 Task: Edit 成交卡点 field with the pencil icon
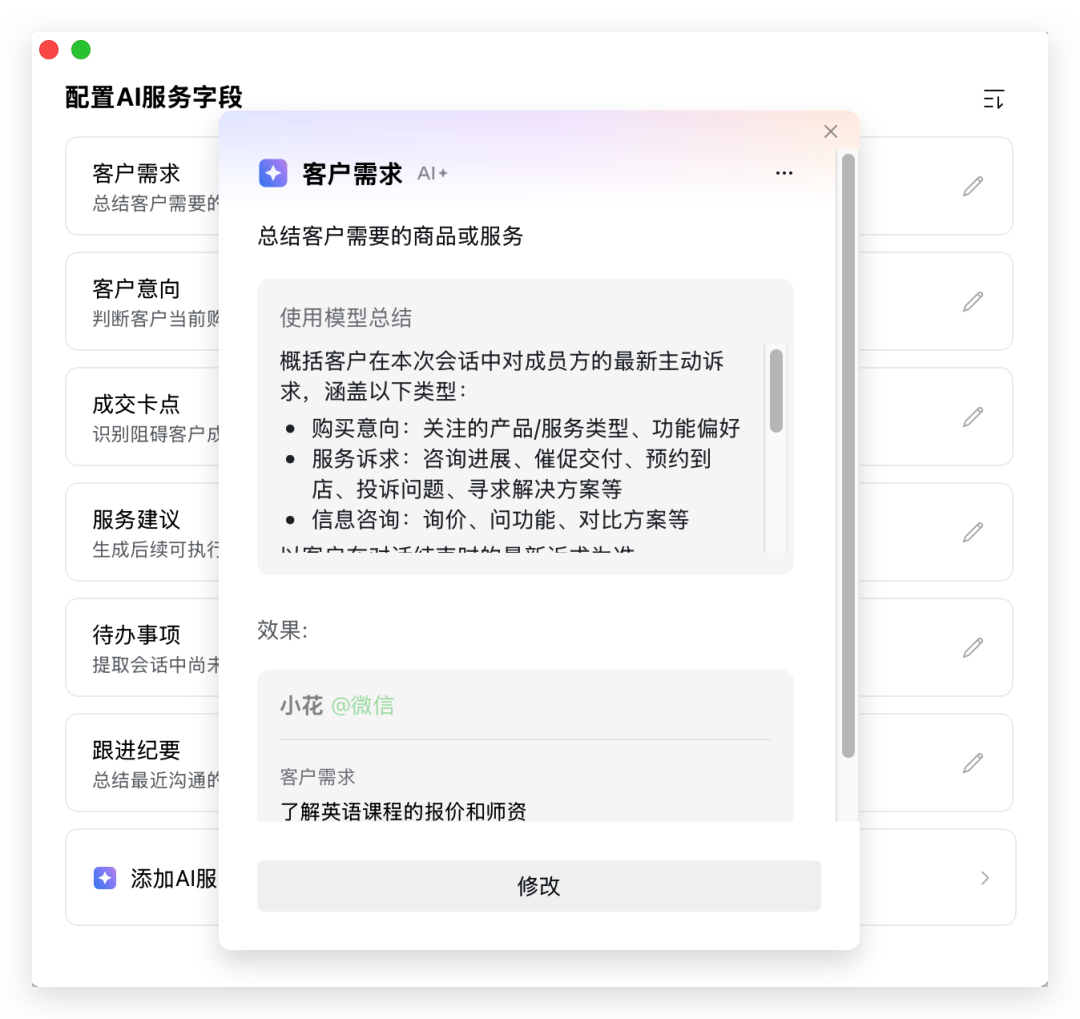pyautogui.click(x=973, y=417)
